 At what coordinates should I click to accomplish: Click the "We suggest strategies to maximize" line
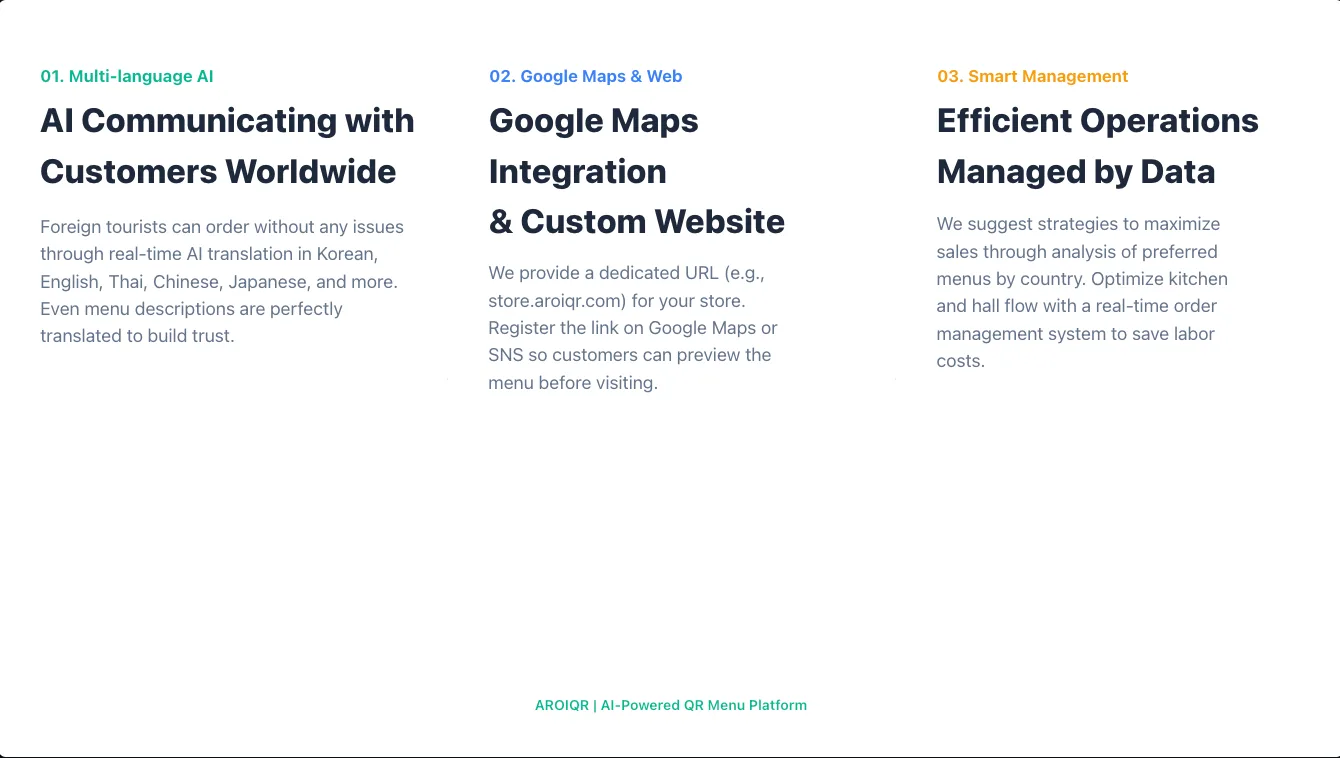[x=1078, y=224]
